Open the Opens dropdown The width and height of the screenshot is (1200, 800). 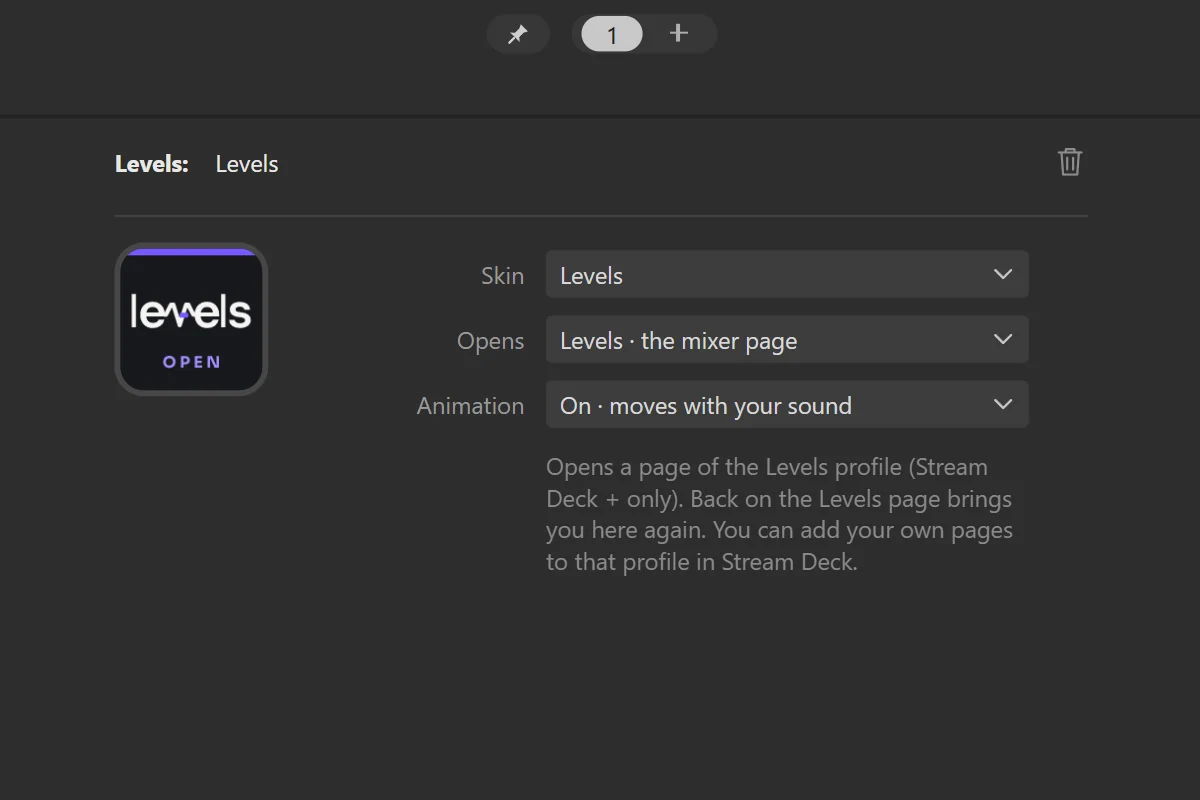[787, 340]
